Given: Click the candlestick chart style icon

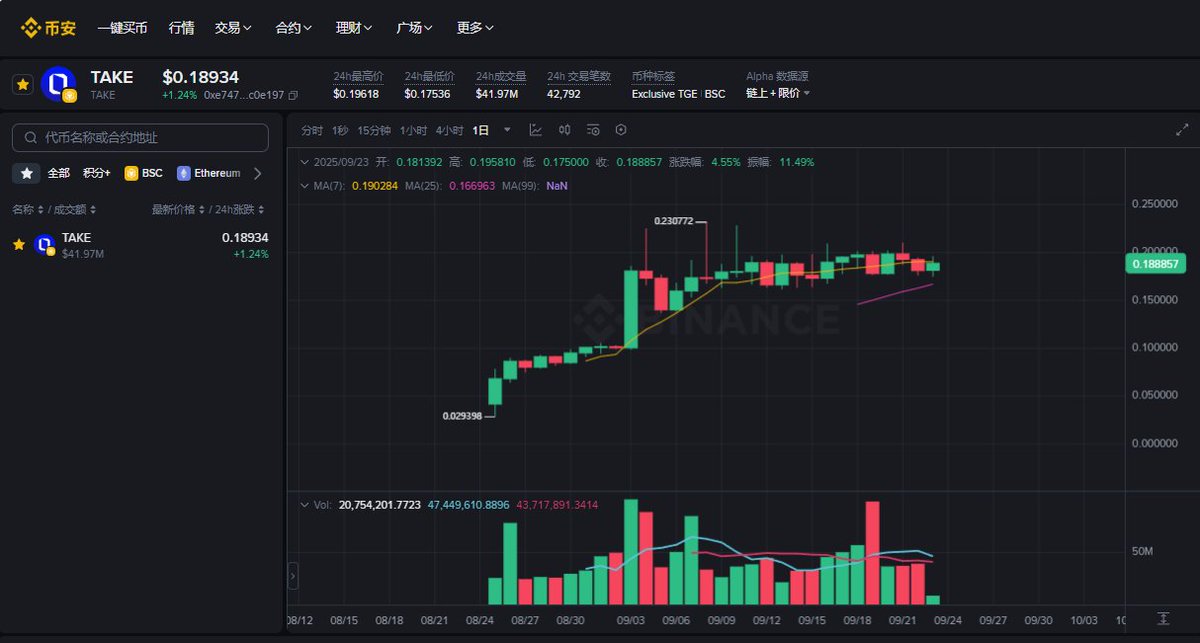Looking at the screenshot, I should (x=564, y=130).
